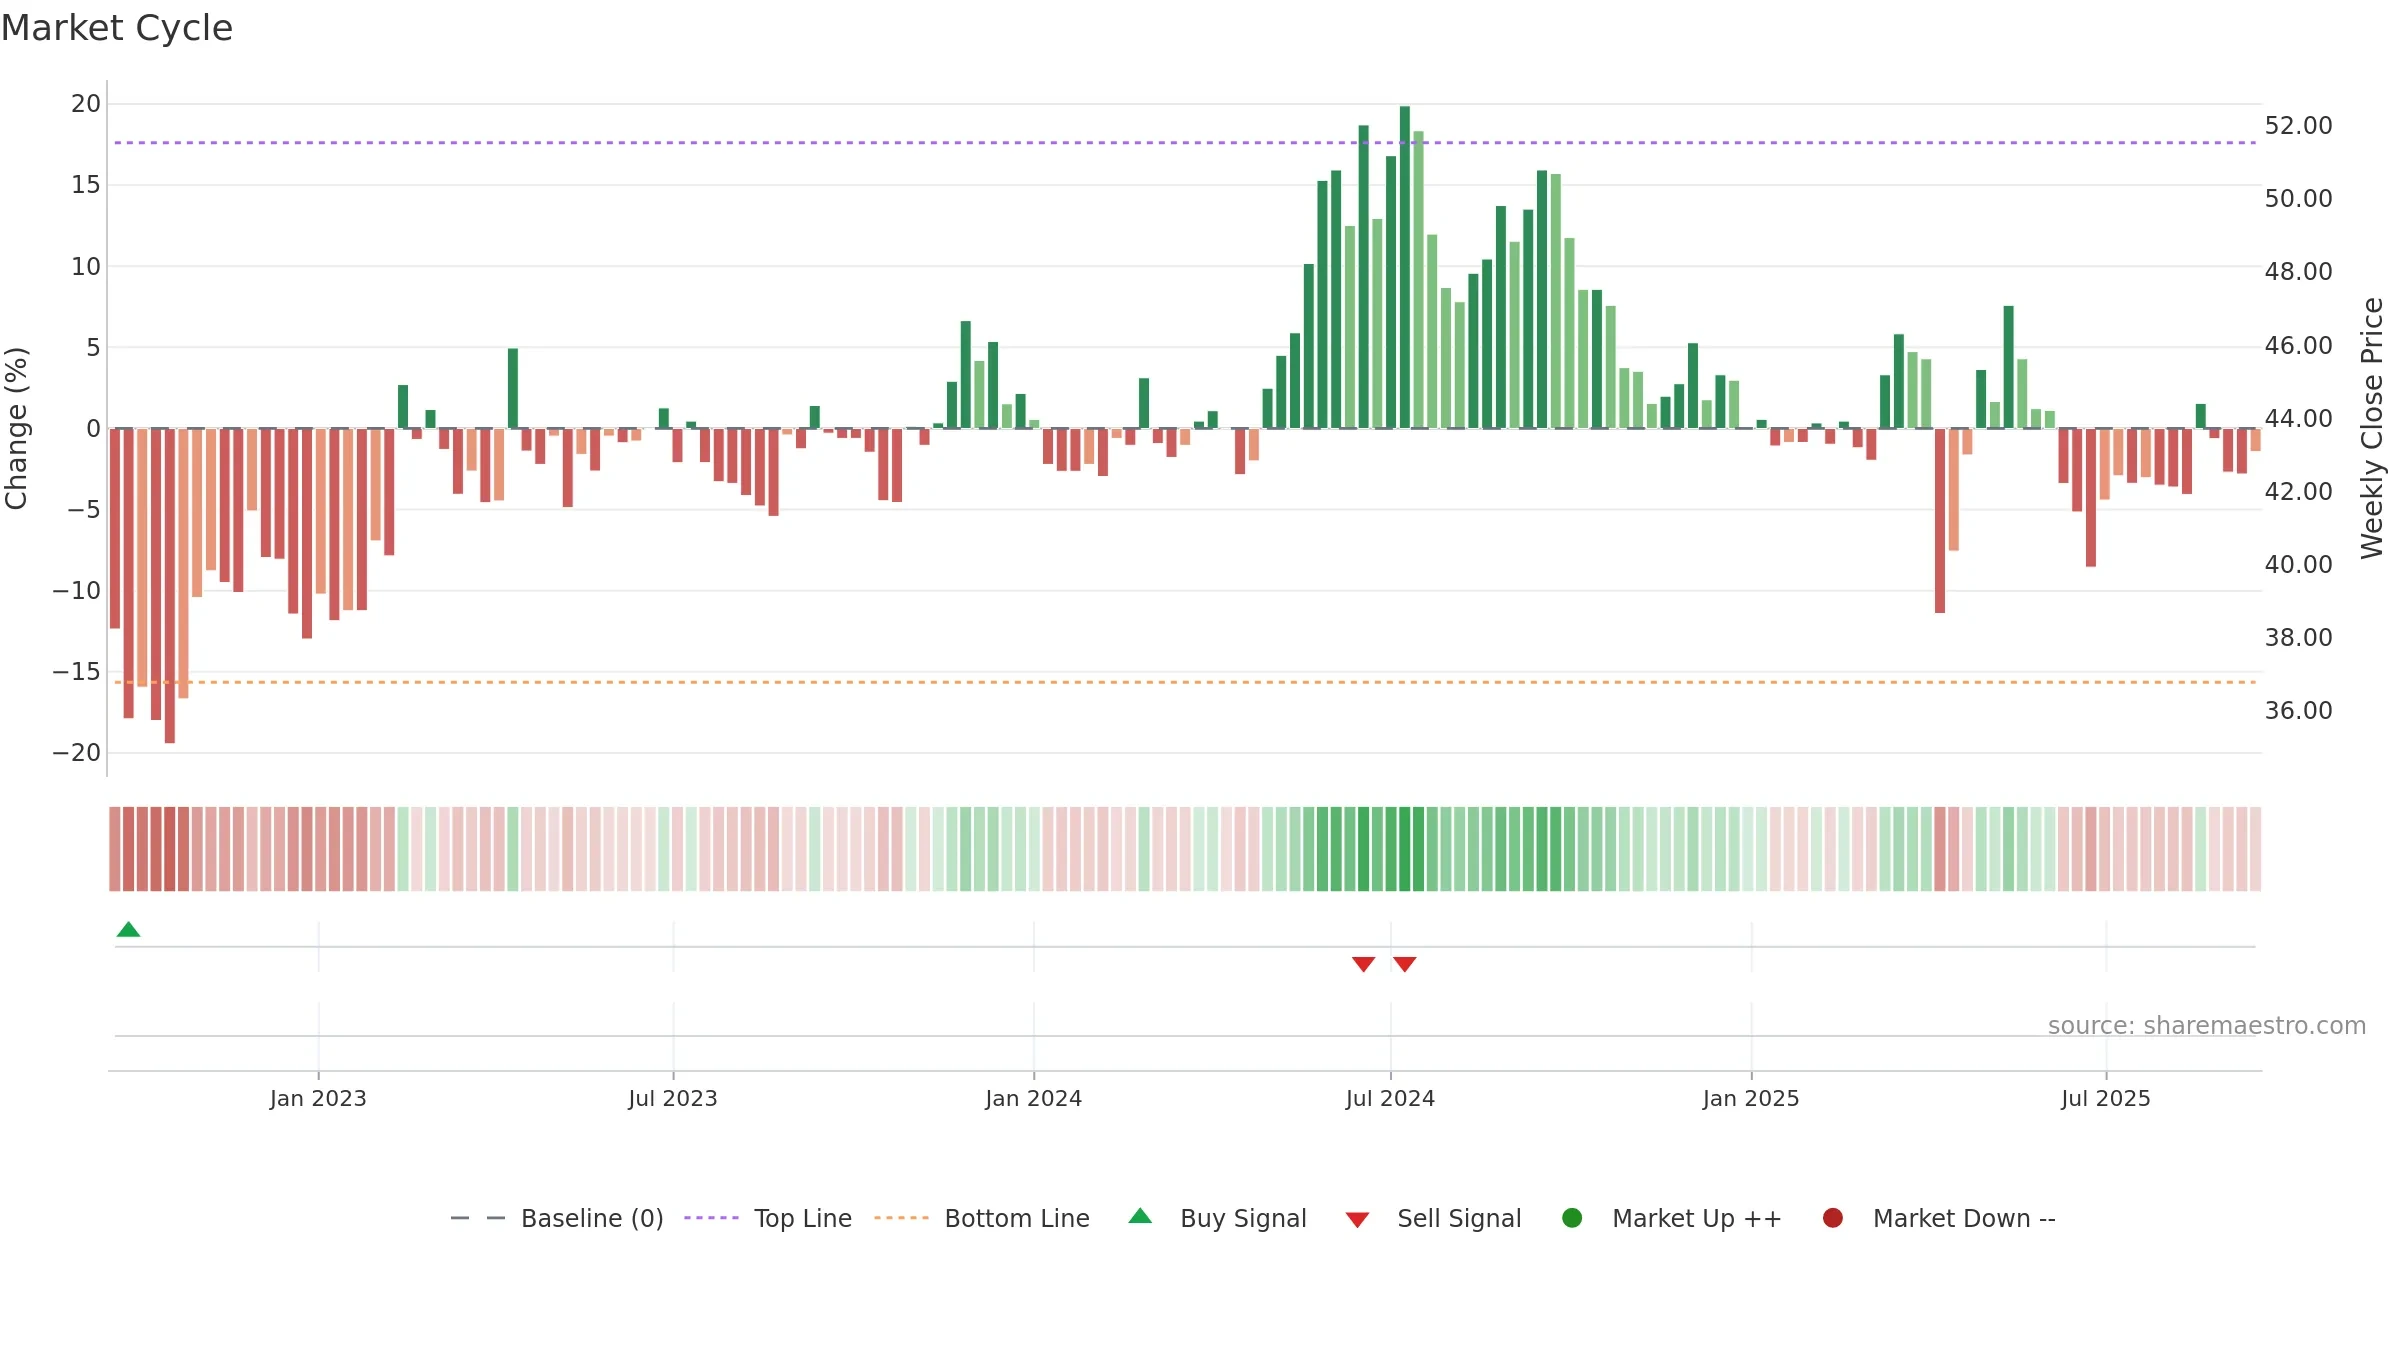Click the lowest red bar near −19%
Viewport: 2400px width, 1350px height.
[x=169, y=586]
